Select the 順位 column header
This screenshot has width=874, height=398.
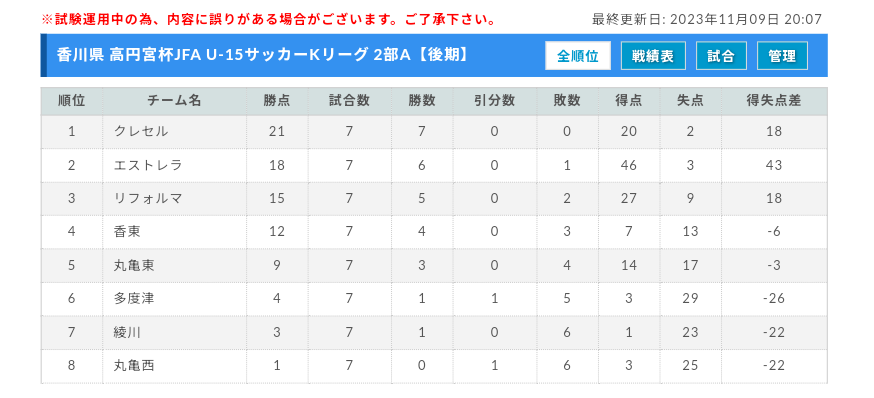[72, 101]
